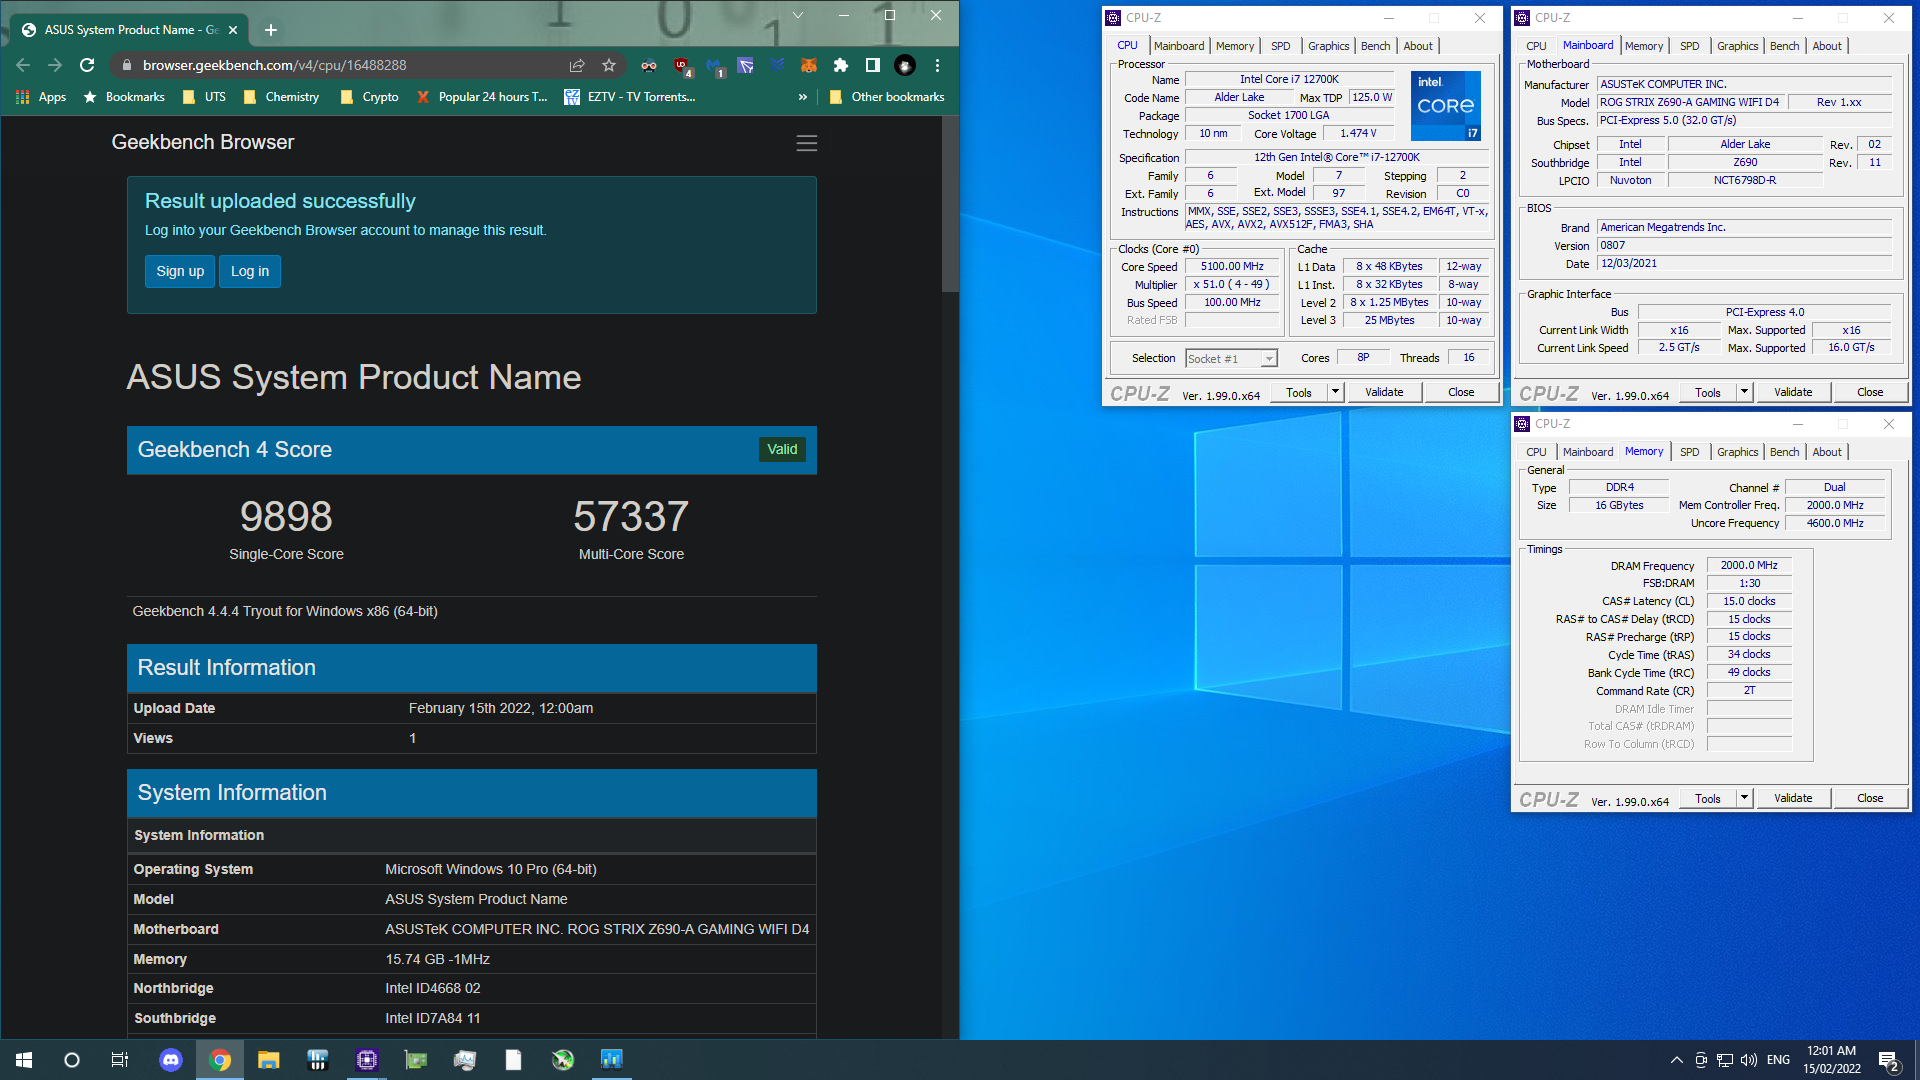Open Graphics tab in Mainboard CPU-Z window

1737,46
